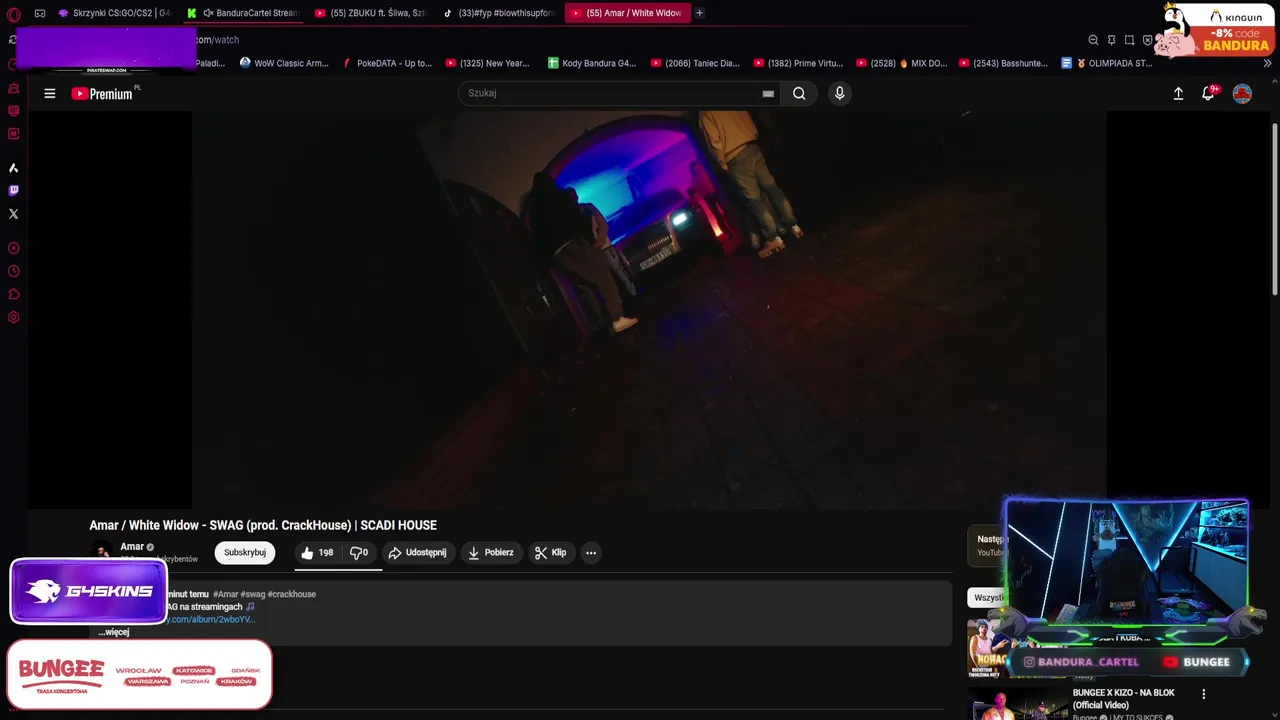Take a snapshot with the capture icon
Image resolution: width=1280 pixels, height=720 pixels.
pos(1129,40)
